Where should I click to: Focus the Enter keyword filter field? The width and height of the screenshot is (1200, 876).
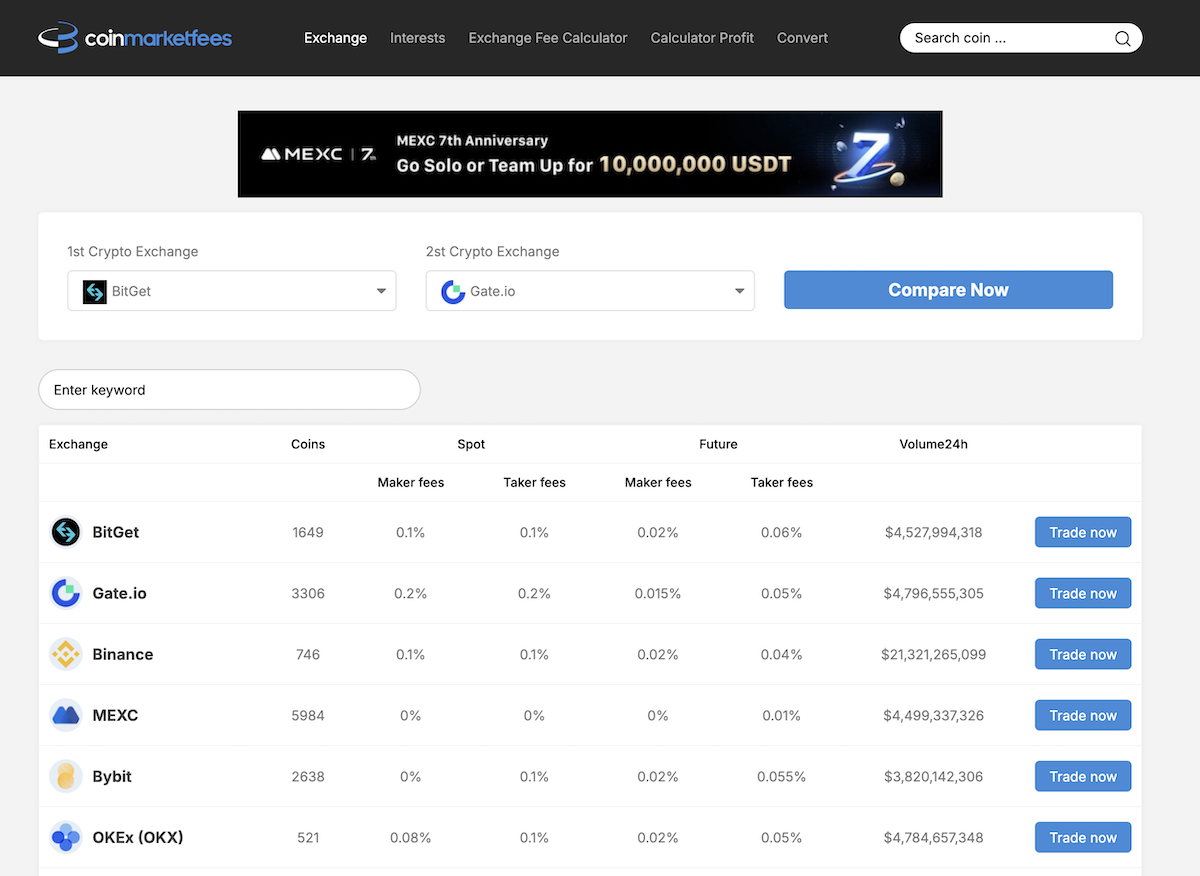coord(229,390)
